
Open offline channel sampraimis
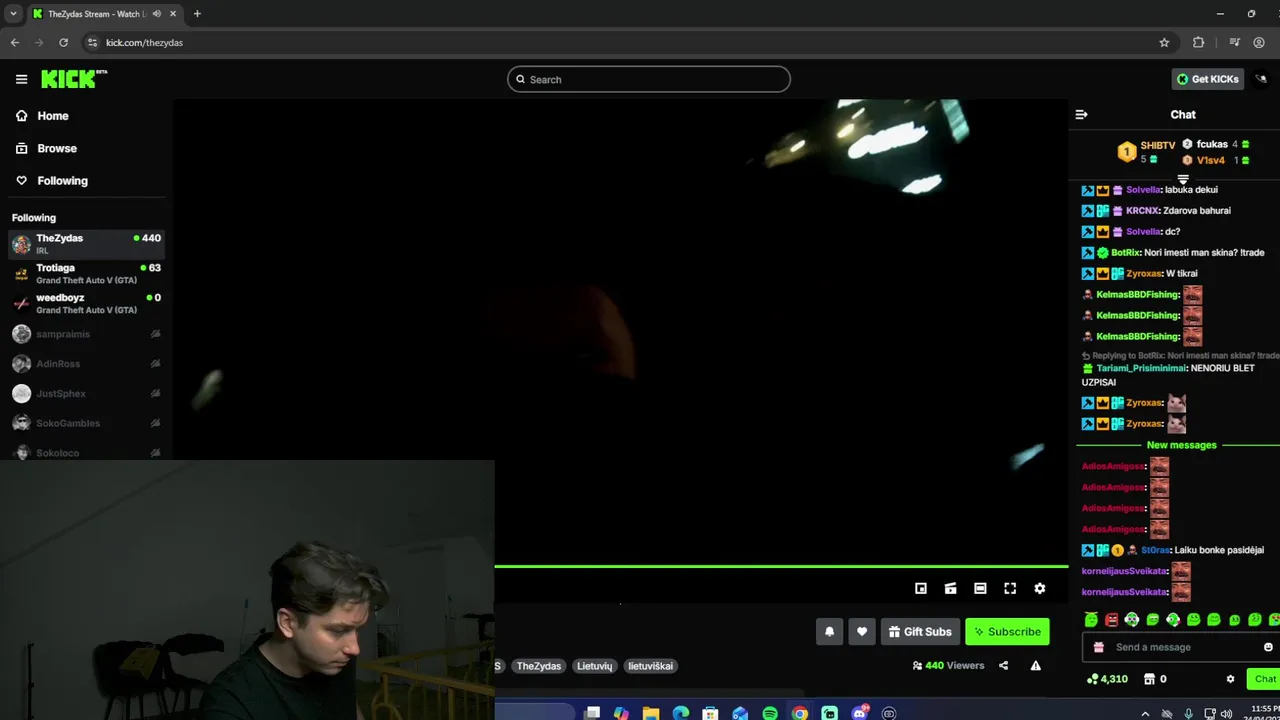[x=87, y=334]
